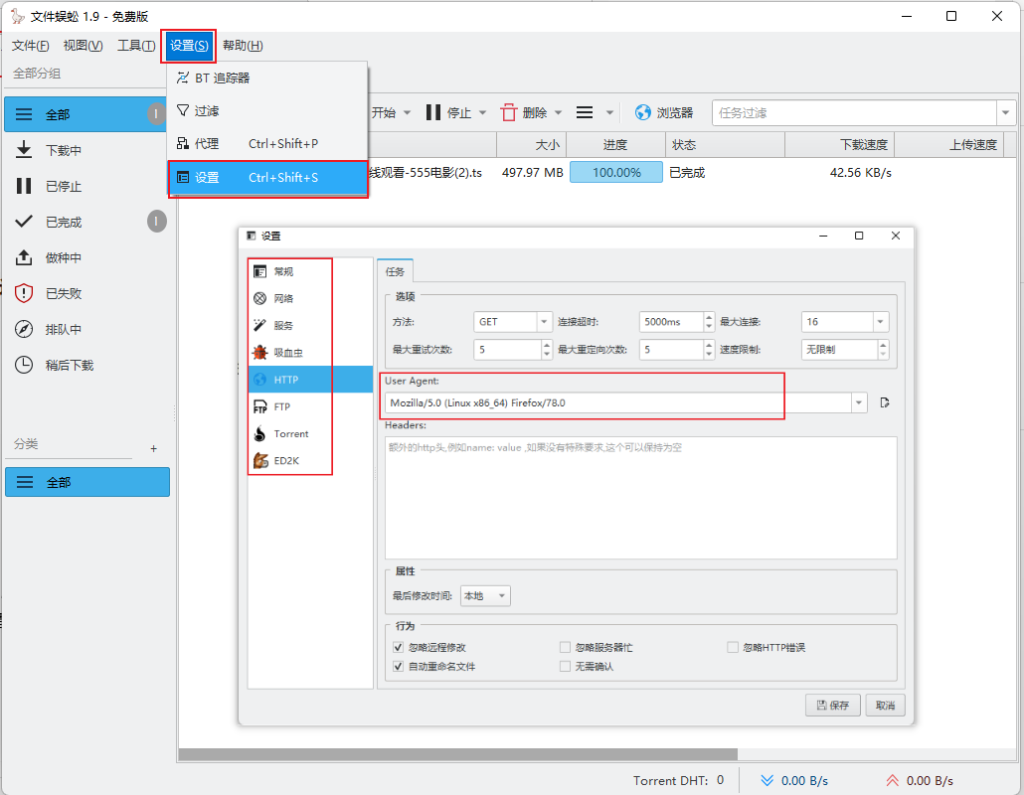The image size is (1024, 795).
Task: Open the 浏览器 globe icon in toolbar
Action: pyautogui.click(x=643, y=113)
